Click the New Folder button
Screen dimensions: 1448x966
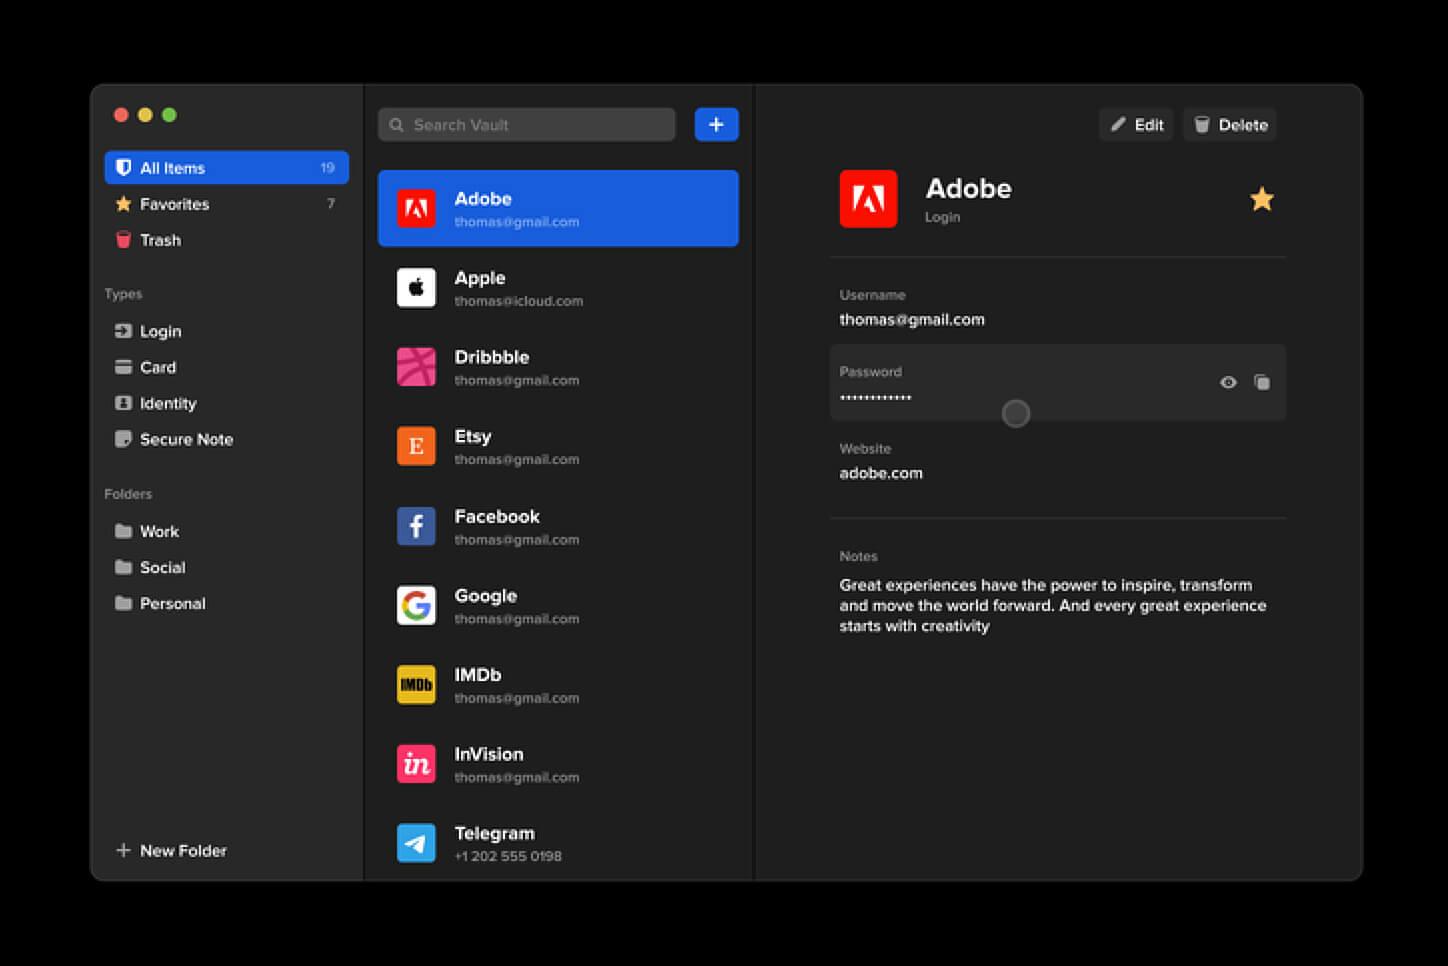click(x=171, y=850)
